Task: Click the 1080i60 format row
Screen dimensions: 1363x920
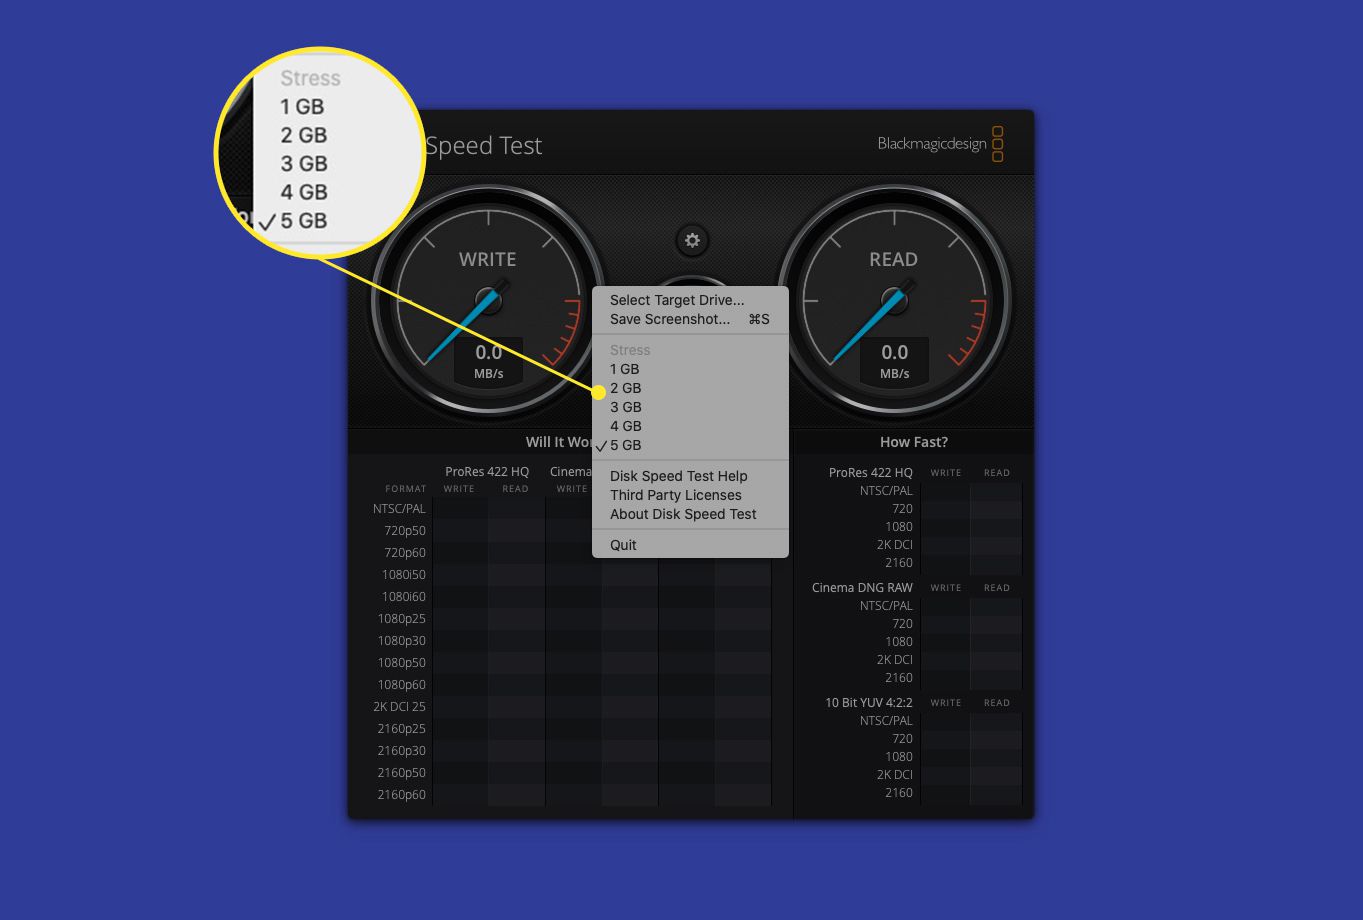Action: coord(403,596)
